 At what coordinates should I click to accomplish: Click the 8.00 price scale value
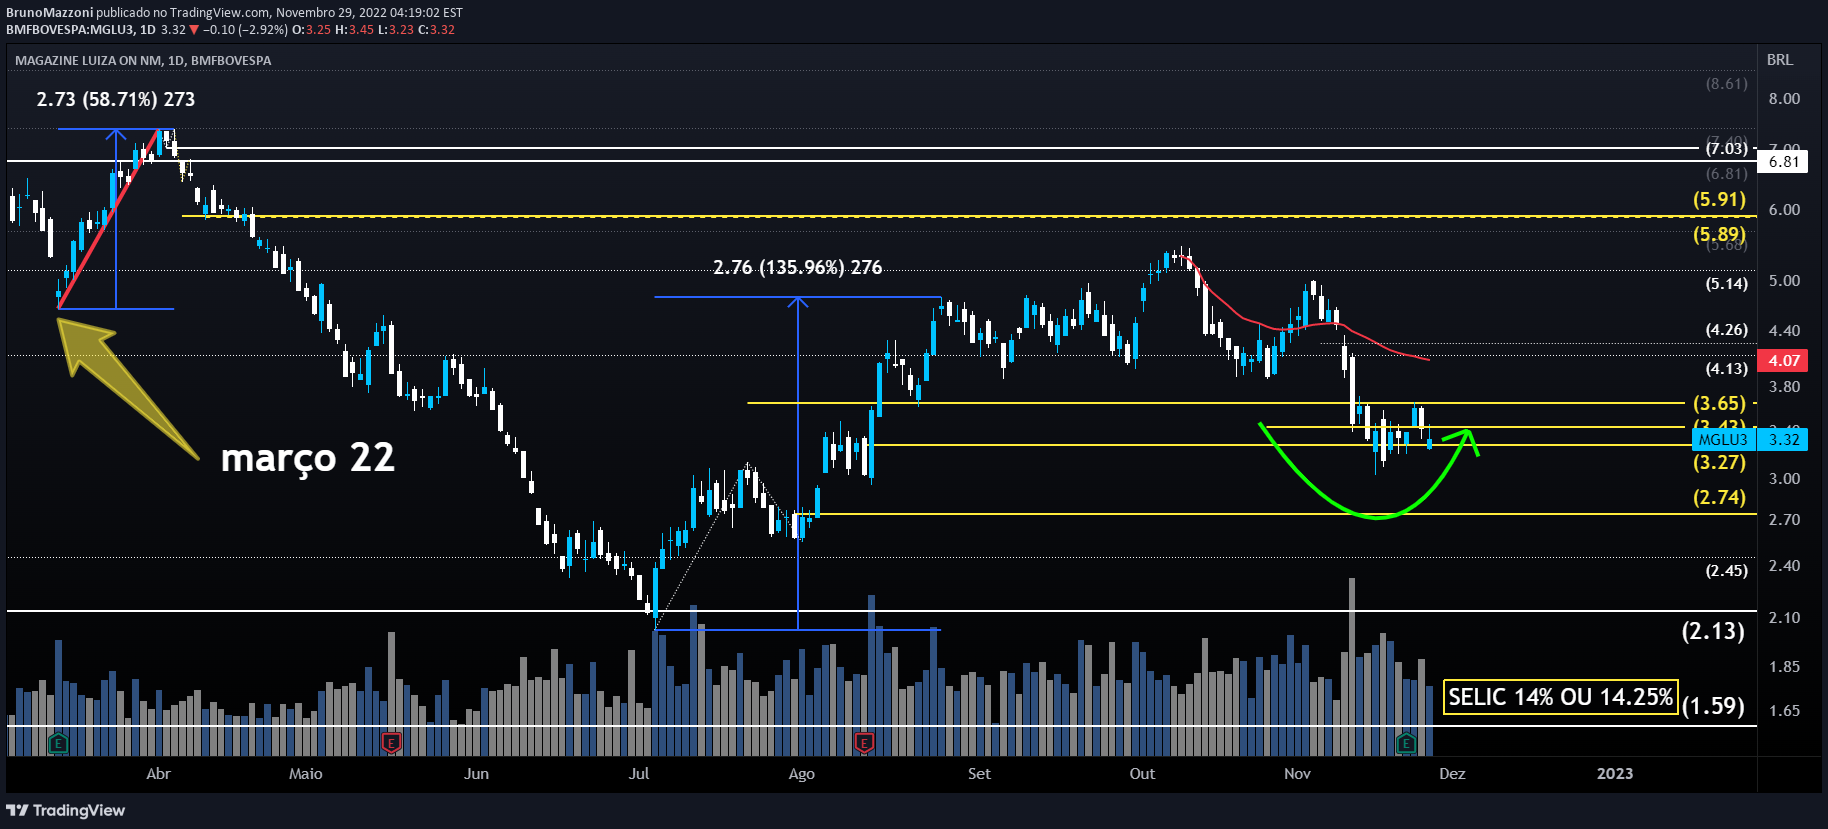coord(1784,99)
